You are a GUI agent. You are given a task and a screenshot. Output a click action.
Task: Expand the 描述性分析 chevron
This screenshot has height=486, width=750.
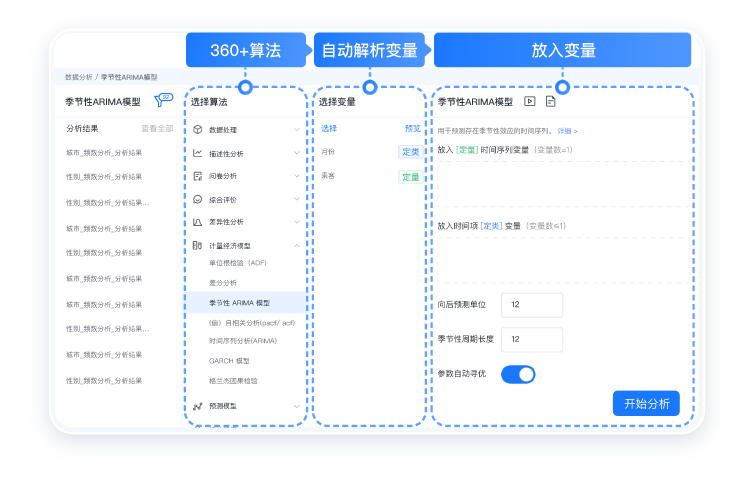(x=297, y=153)
